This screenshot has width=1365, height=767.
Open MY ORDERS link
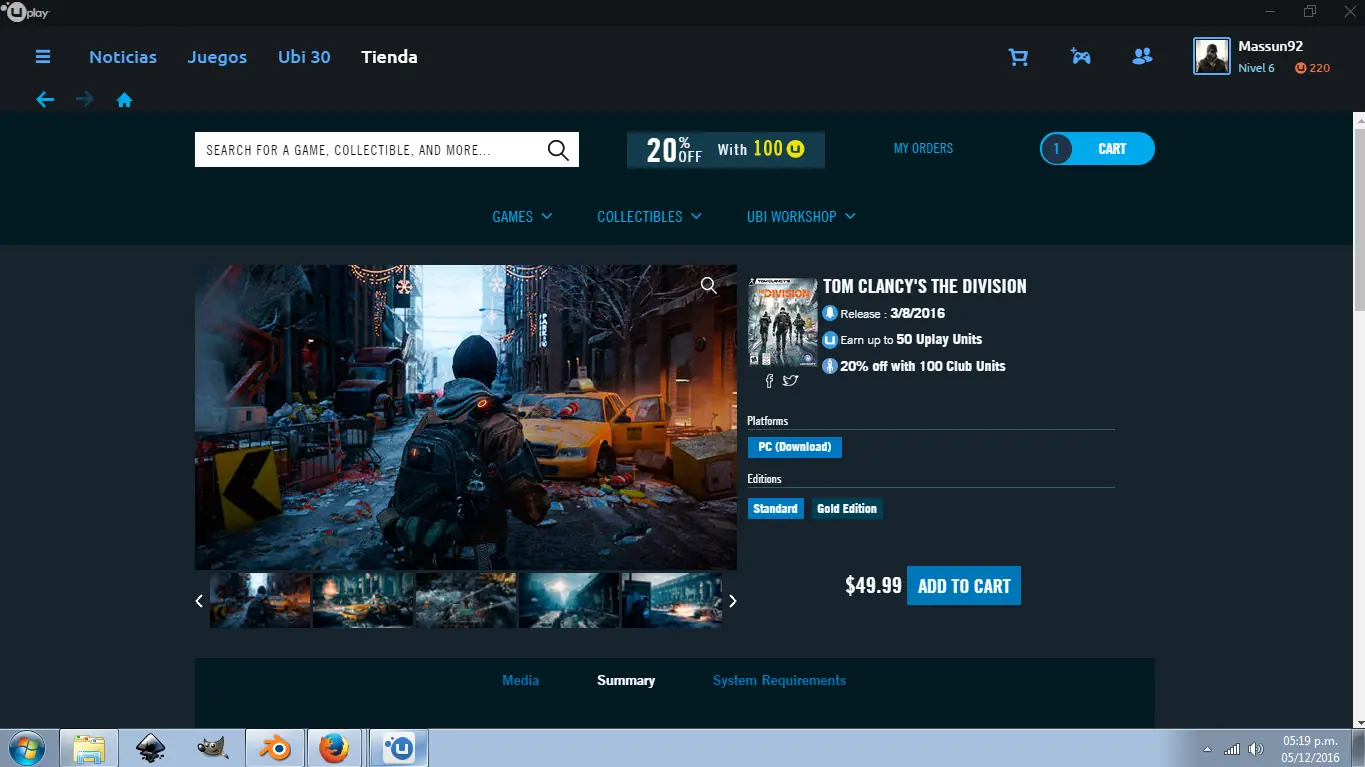click(x=923, y=149)
